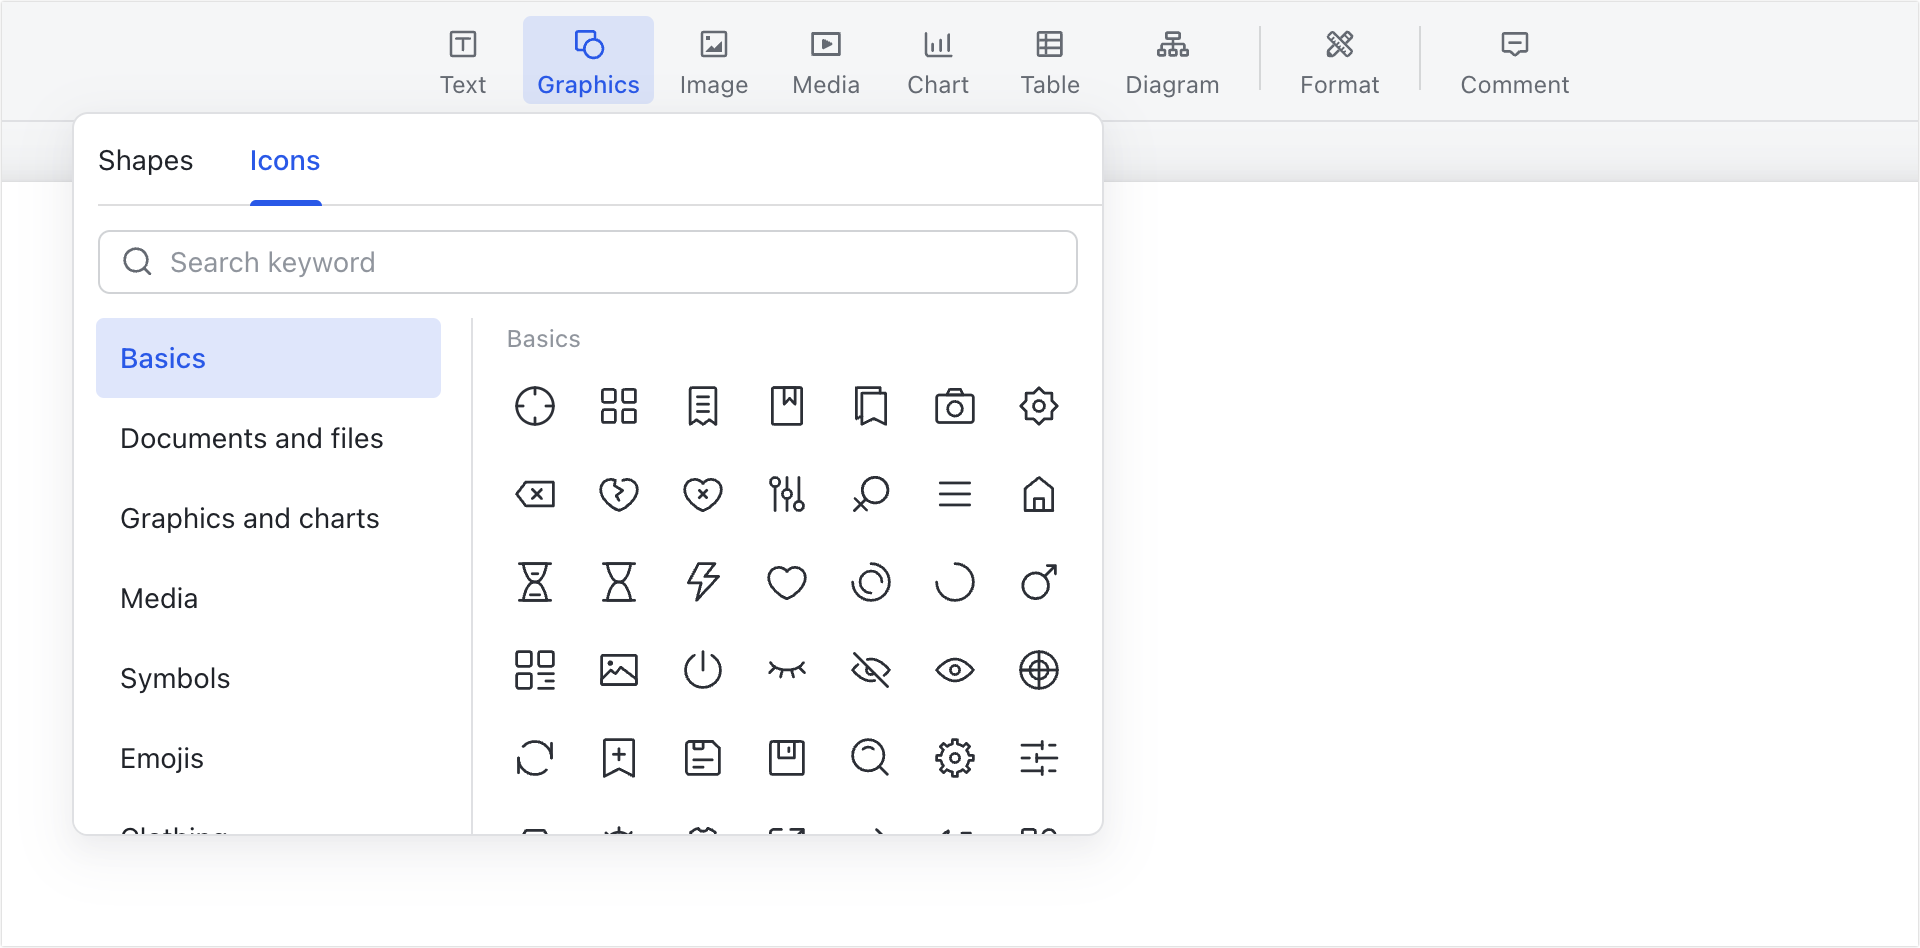Select the power button icon
Image resolution: width=1920 pixels, height=948 pixels.
point(703,670)
